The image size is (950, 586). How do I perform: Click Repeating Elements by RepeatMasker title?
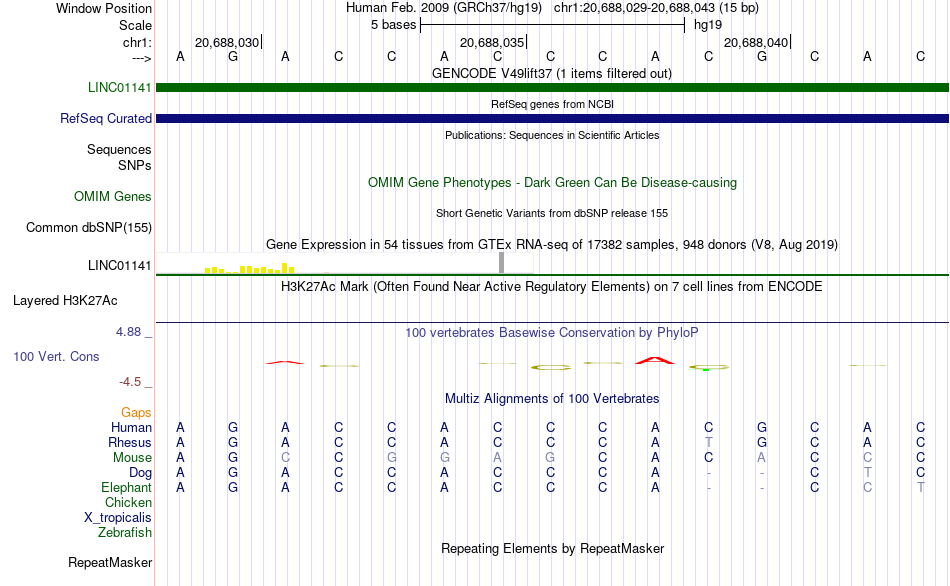pyautogui.click(x=552, y=548)
